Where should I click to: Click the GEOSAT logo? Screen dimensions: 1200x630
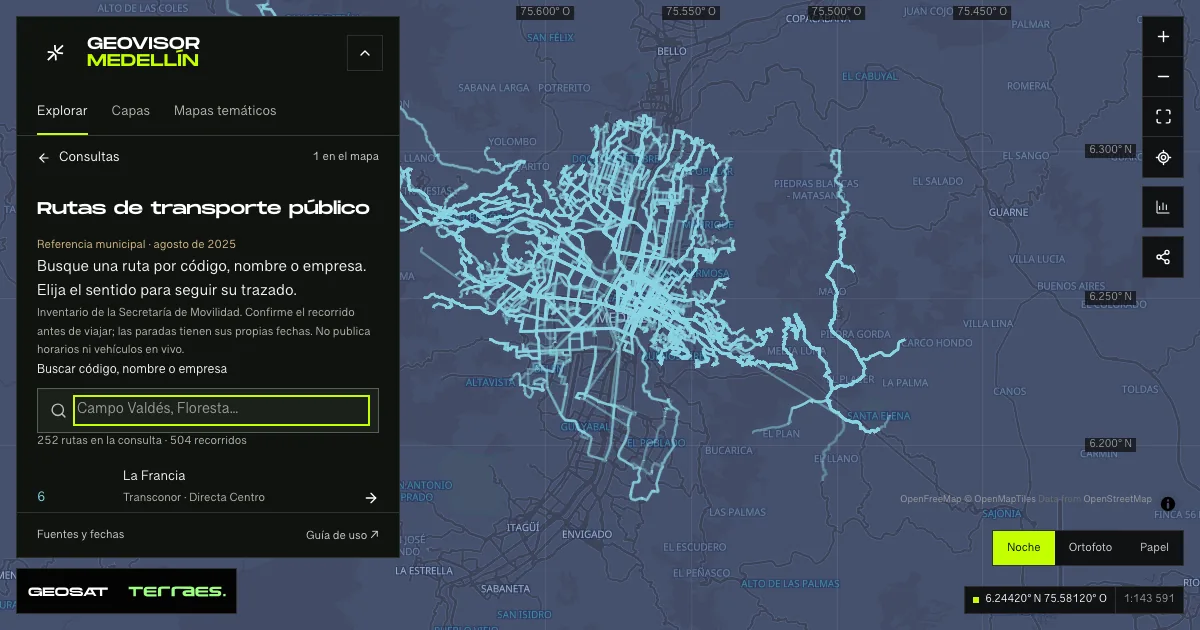click(68, 591)
